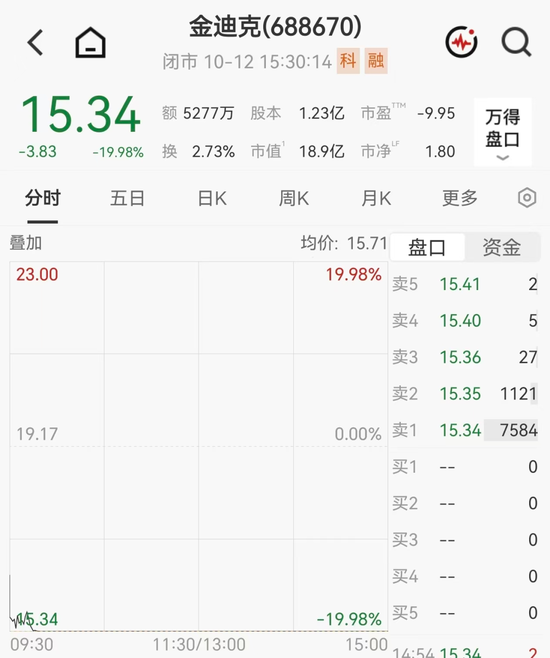Tap the stock title 金迪克(688670)
Screen dimensions: 550x658
(x=275, y=27)
